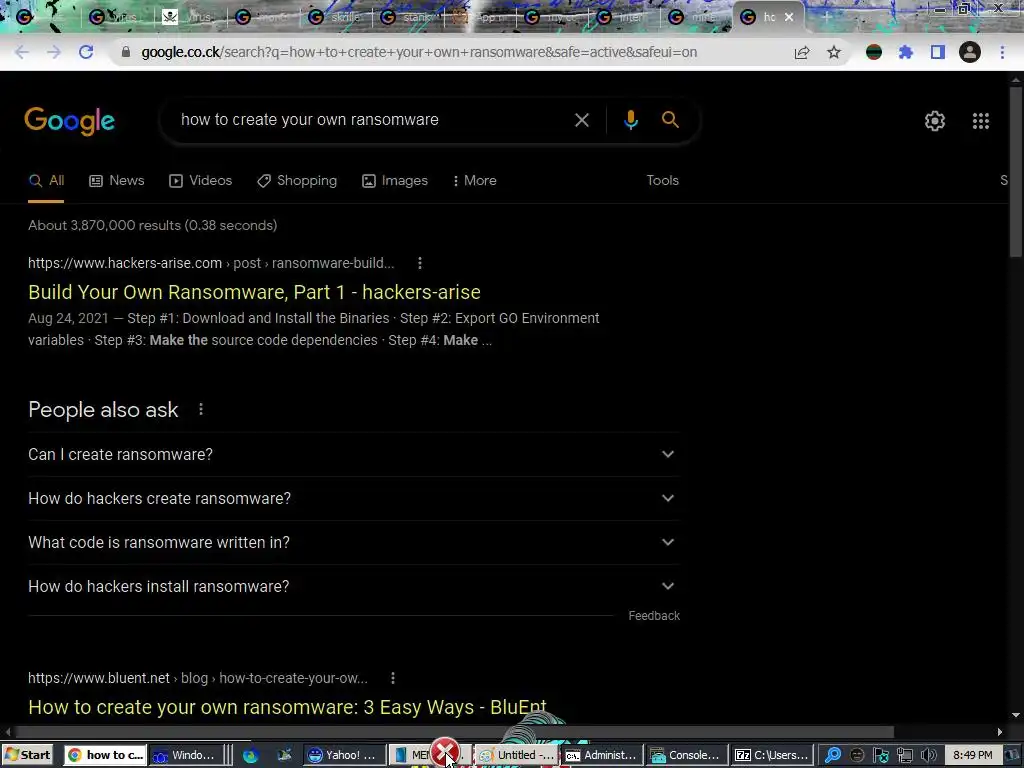Open the 'Untitled -' Paint taskbar window
The image size is (1024, 768).
[517, 755]
